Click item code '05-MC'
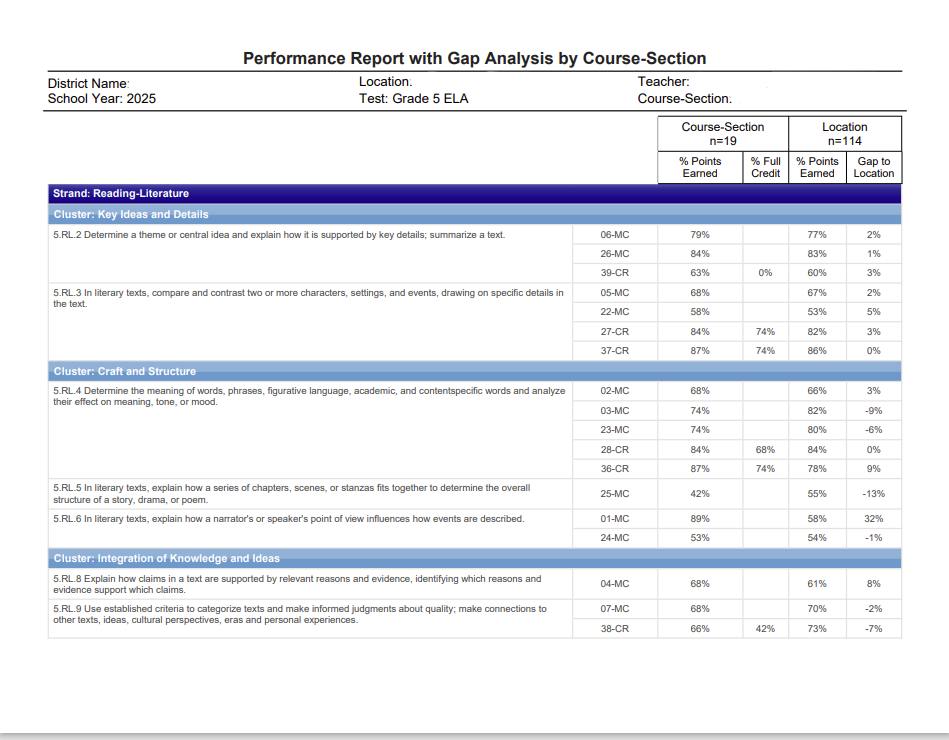Viewport: 949px width, 740px height. [614, 292]
